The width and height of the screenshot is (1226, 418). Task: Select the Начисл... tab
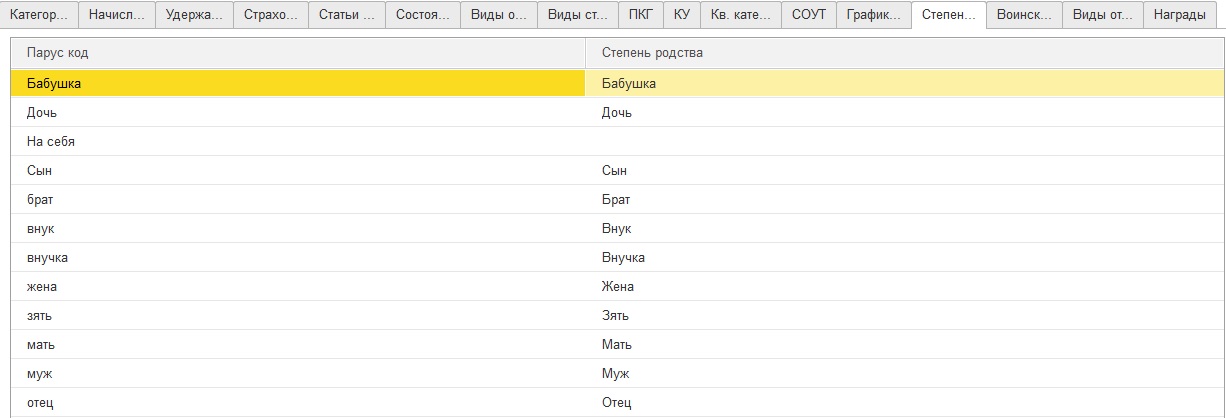tap(116, 15)
